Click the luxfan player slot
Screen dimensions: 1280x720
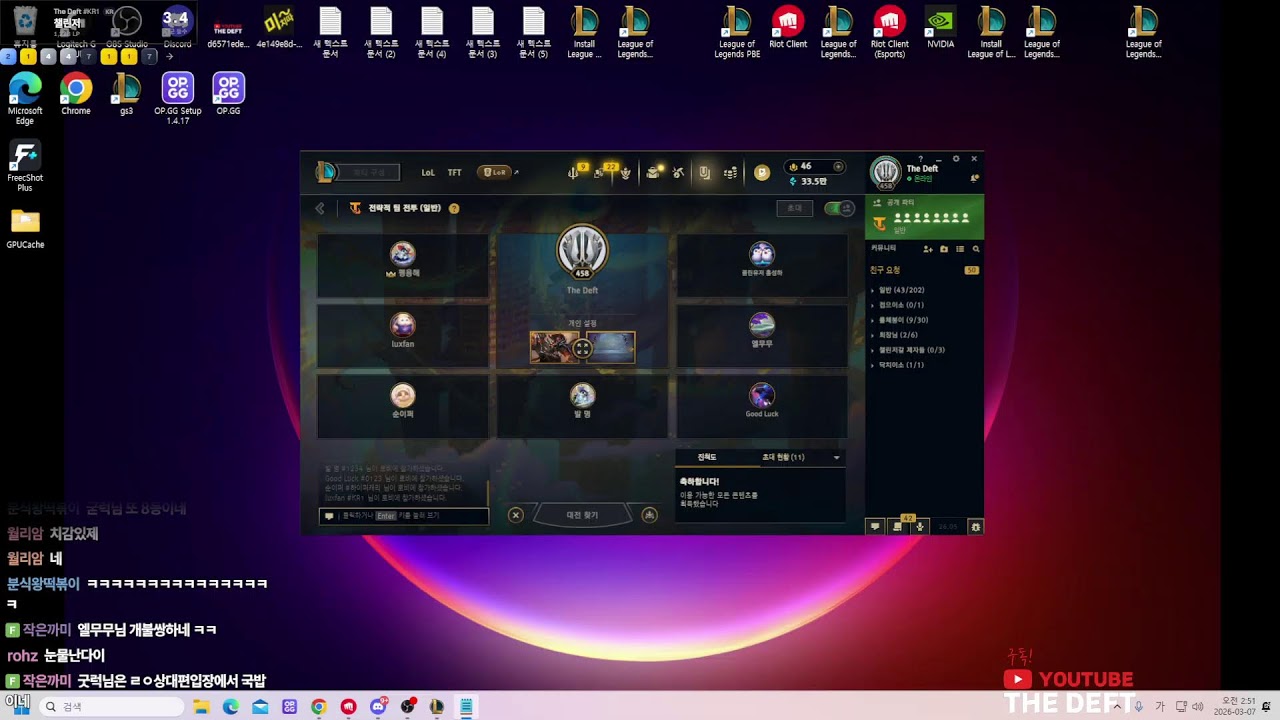[403, 336]
